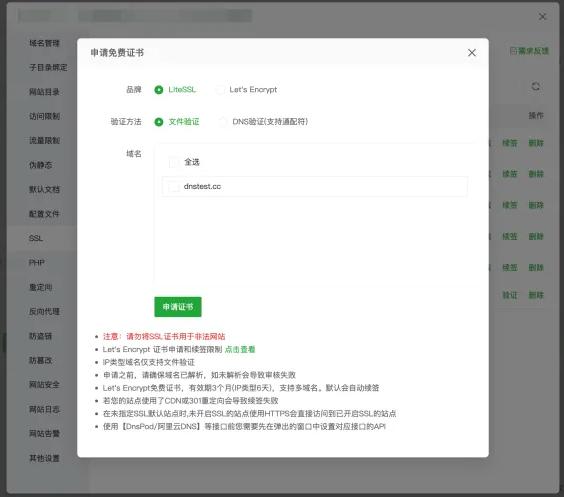Open 网站安全 in the sidebar
564x497 pixels.
pos(44,384)
